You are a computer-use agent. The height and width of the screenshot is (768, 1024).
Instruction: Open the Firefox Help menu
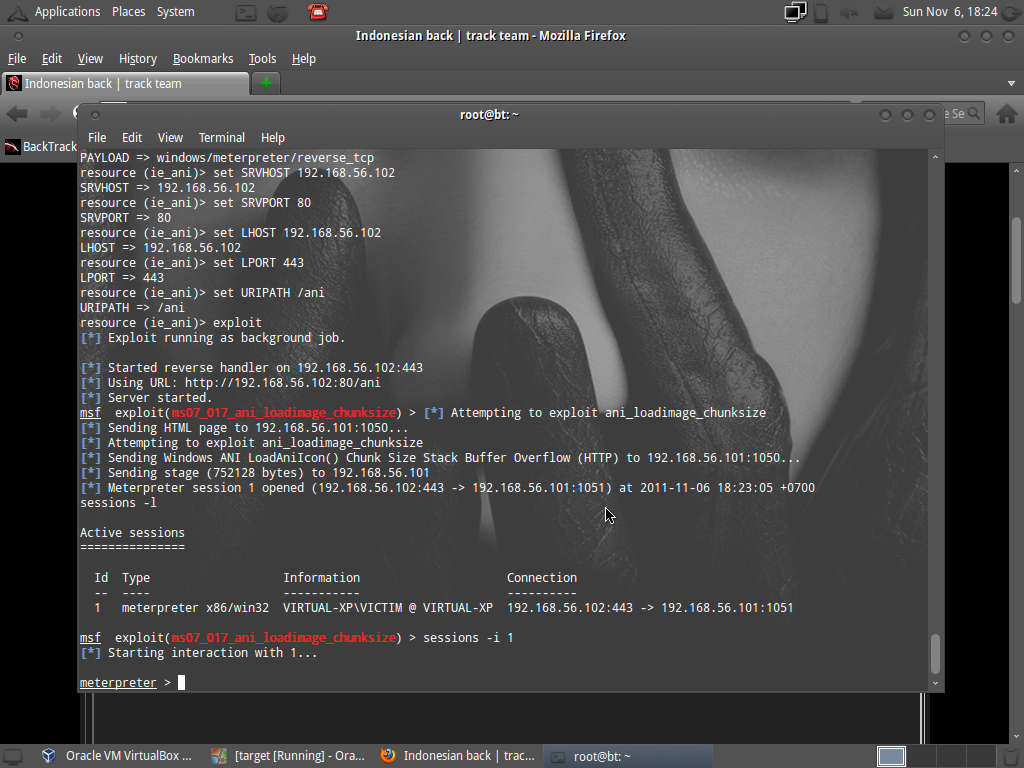(304, 59)
